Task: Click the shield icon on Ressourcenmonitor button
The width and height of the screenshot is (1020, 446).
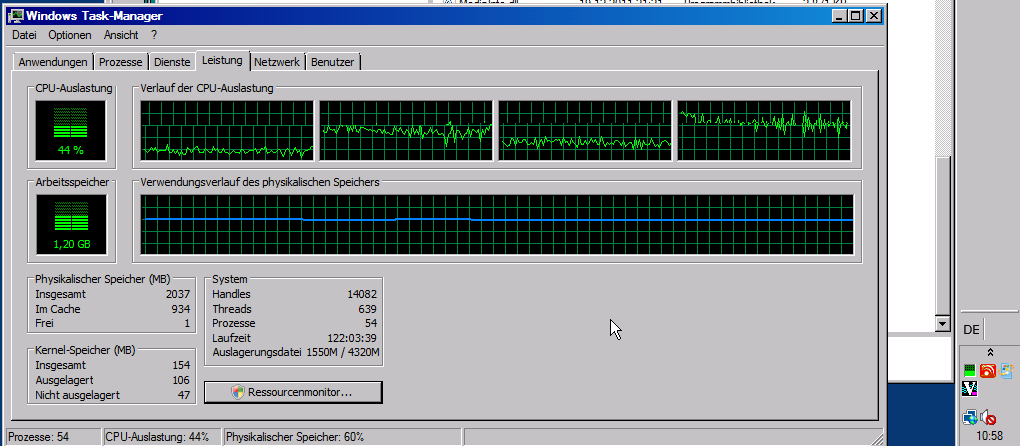Action: [x=237, y=392]
